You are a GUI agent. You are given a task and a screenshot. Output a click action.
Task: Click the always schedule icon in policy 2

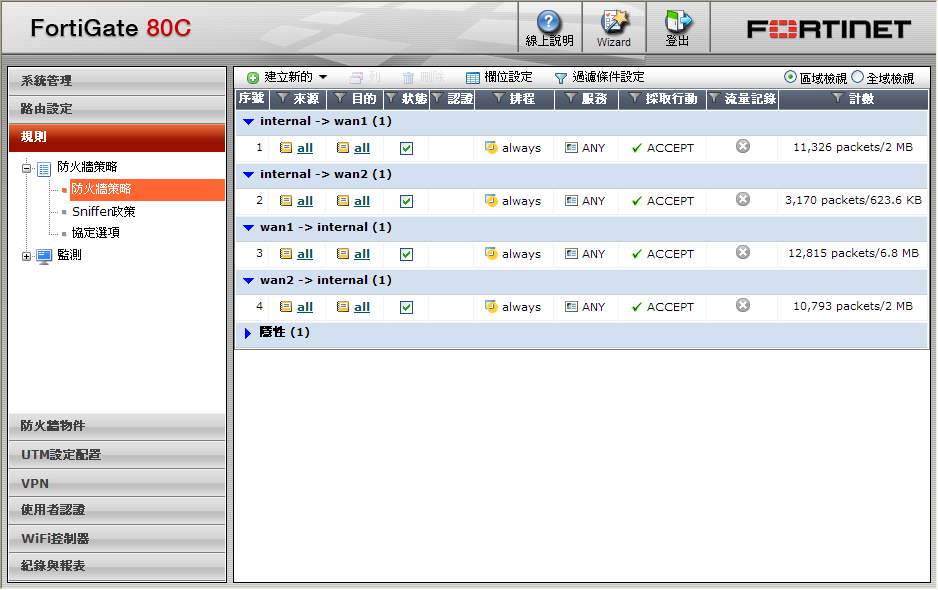click(491, 201)
